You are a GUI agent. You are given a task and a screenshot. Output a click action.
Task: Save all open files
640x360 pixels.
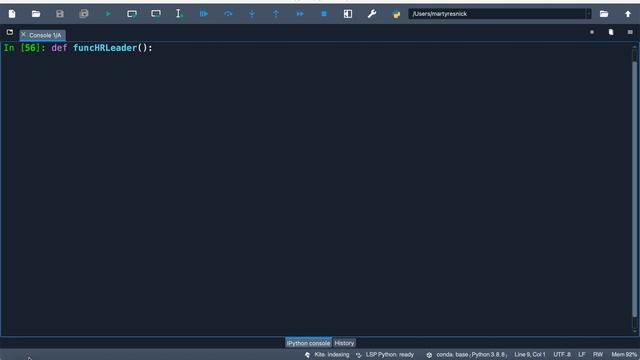[84, 14]
